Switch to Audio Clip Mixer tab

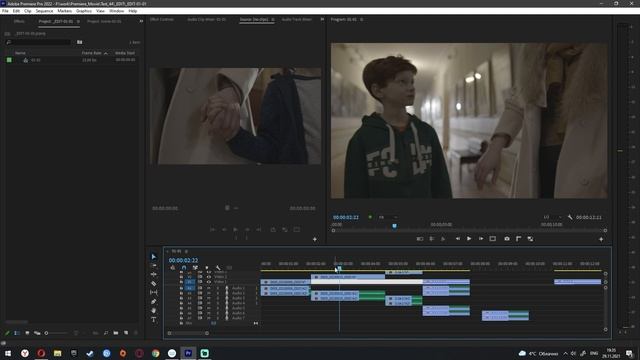pyautogui.click(x=207, y=19)
